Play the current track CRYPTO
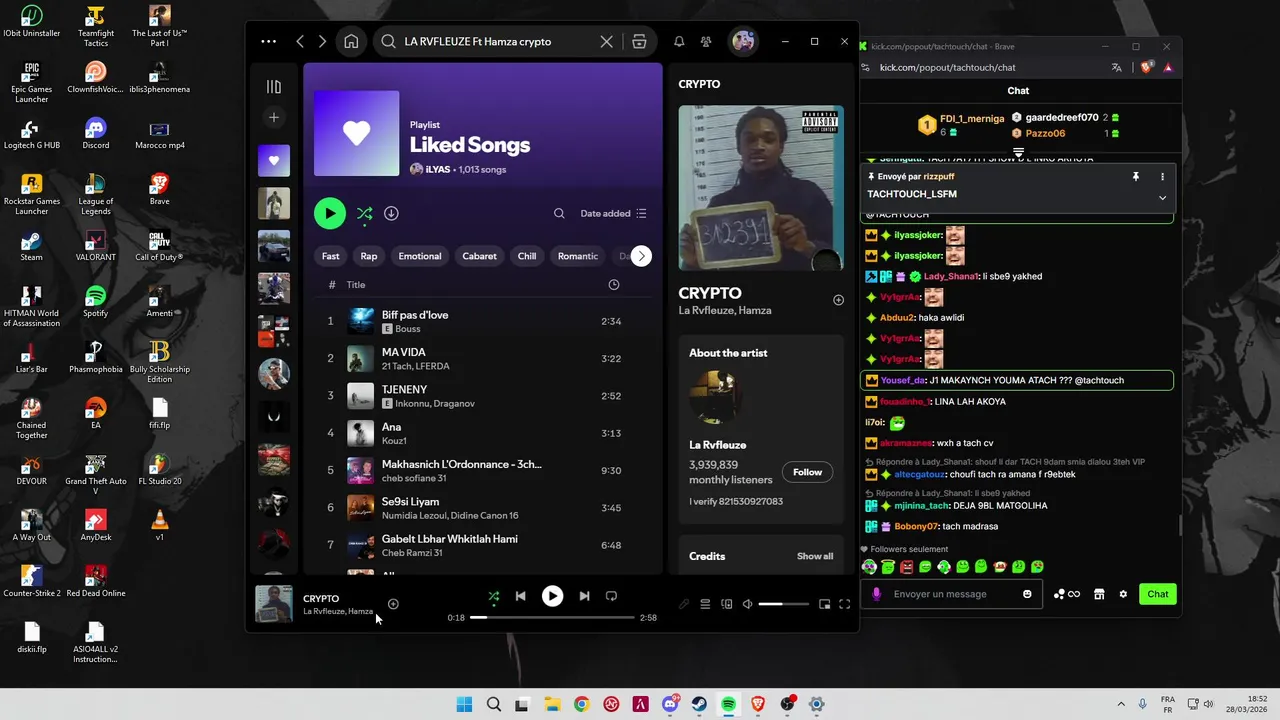 click(x=552, y=596)
